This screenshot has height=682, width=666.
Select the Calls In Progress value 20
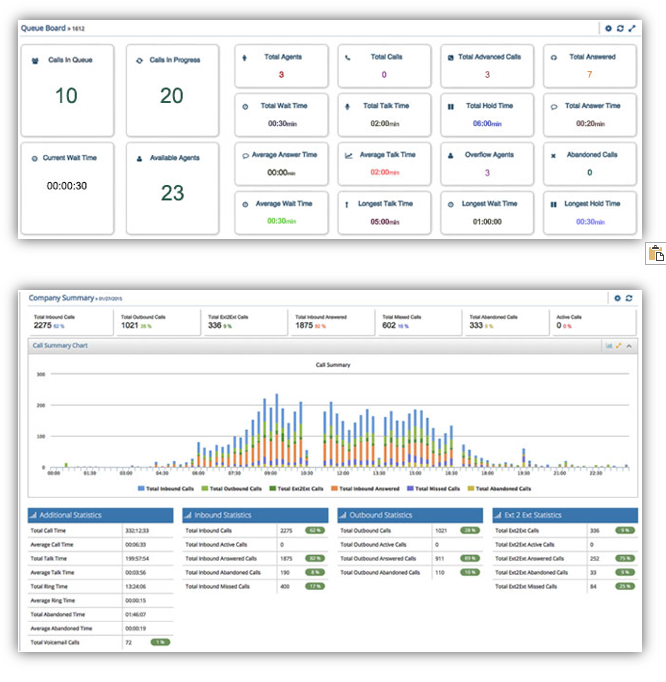pos(171,96)
